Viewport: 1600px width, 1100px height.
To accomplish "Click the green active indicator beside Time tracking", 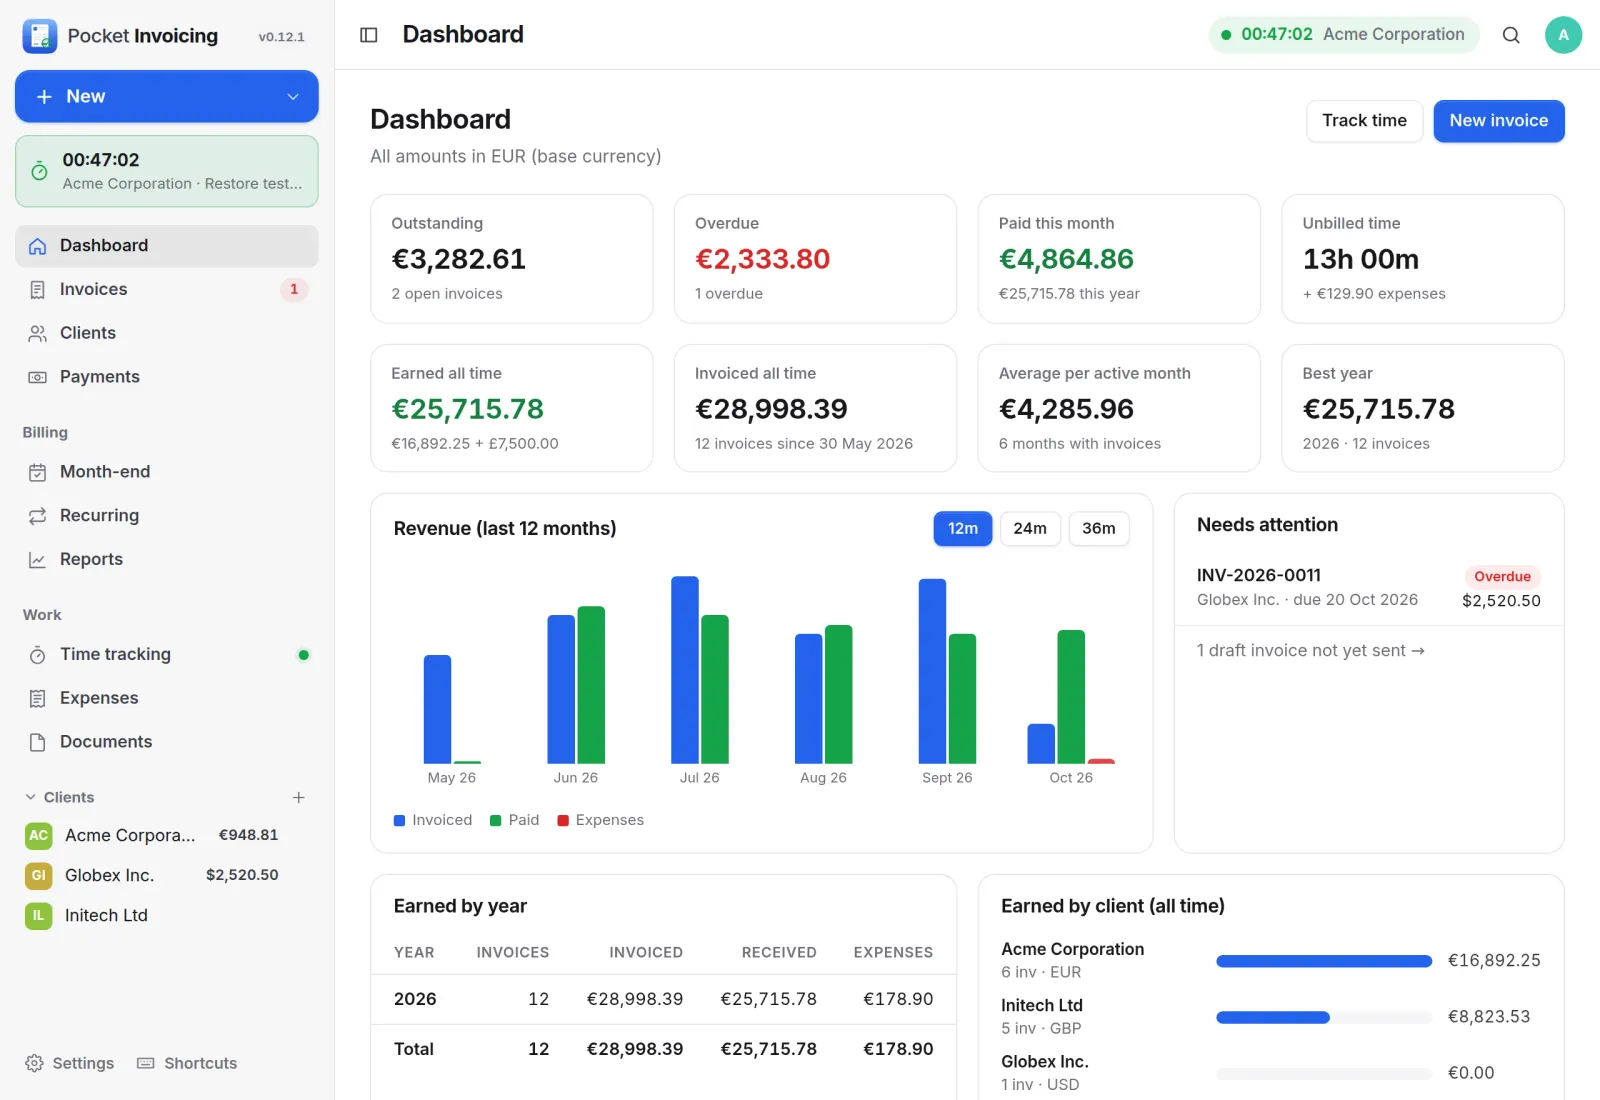I will 303,655.
